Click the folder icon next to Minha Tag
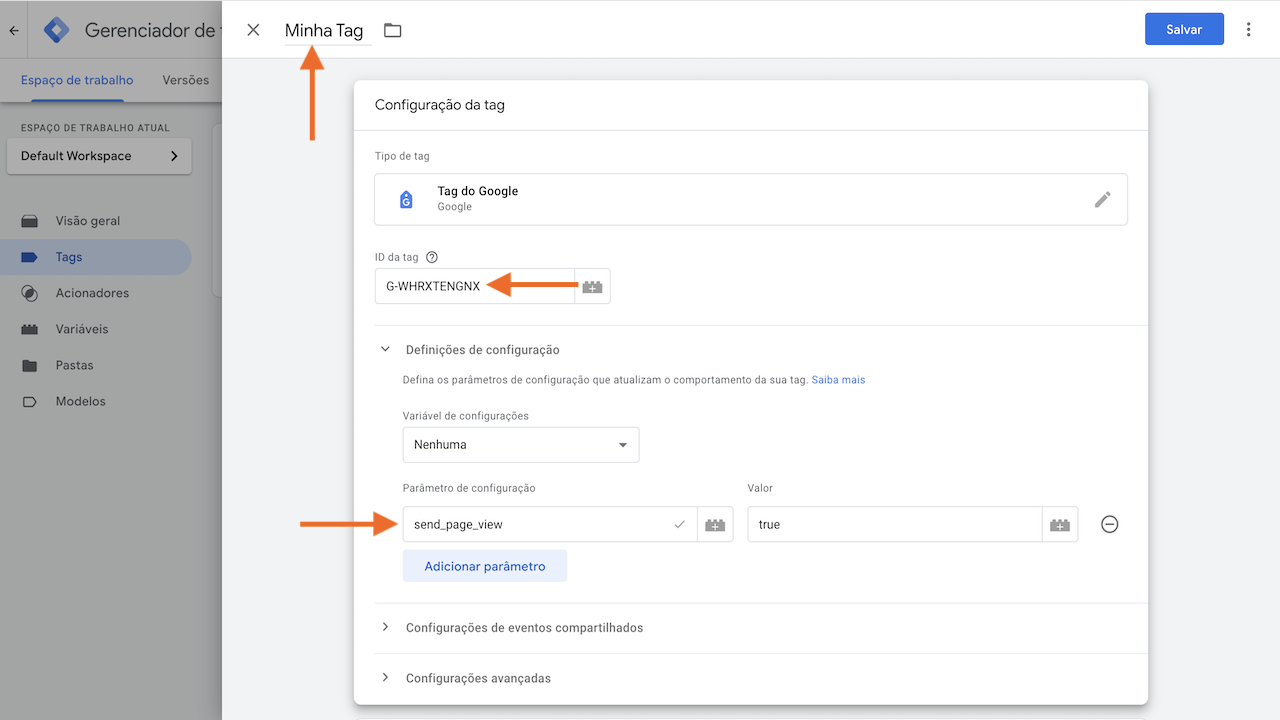 pos(392,30)
